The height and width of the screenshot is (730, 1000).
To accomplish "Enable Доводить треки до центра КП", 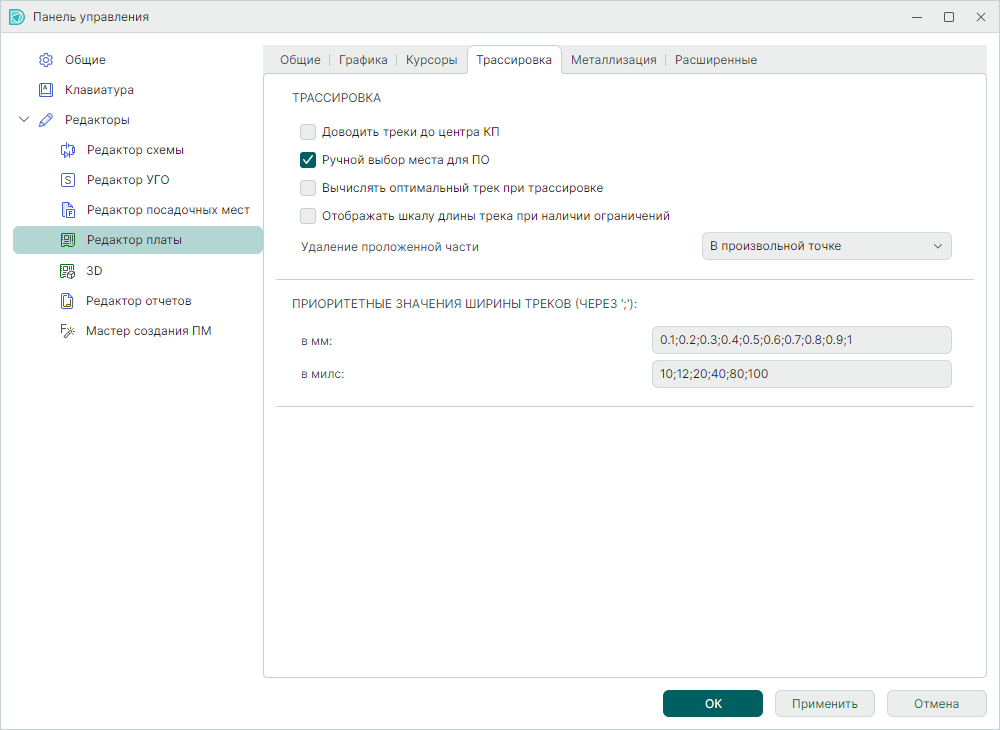I will pos(308,132).
